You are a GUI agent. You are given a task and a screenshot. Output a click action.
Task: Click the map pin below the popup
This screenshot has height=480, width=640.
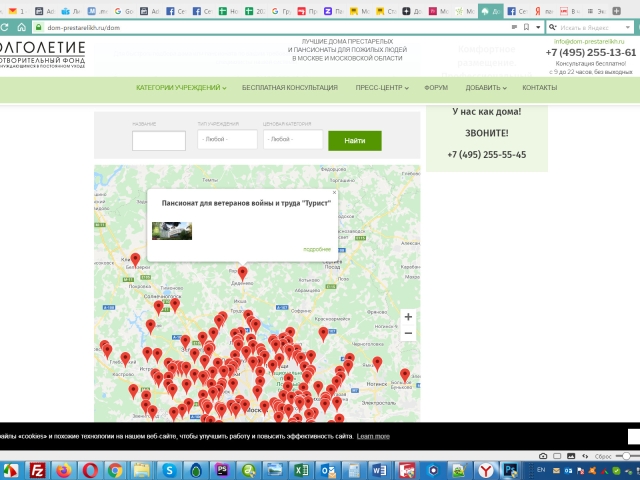pyautogui.click(x=242, y=273)
